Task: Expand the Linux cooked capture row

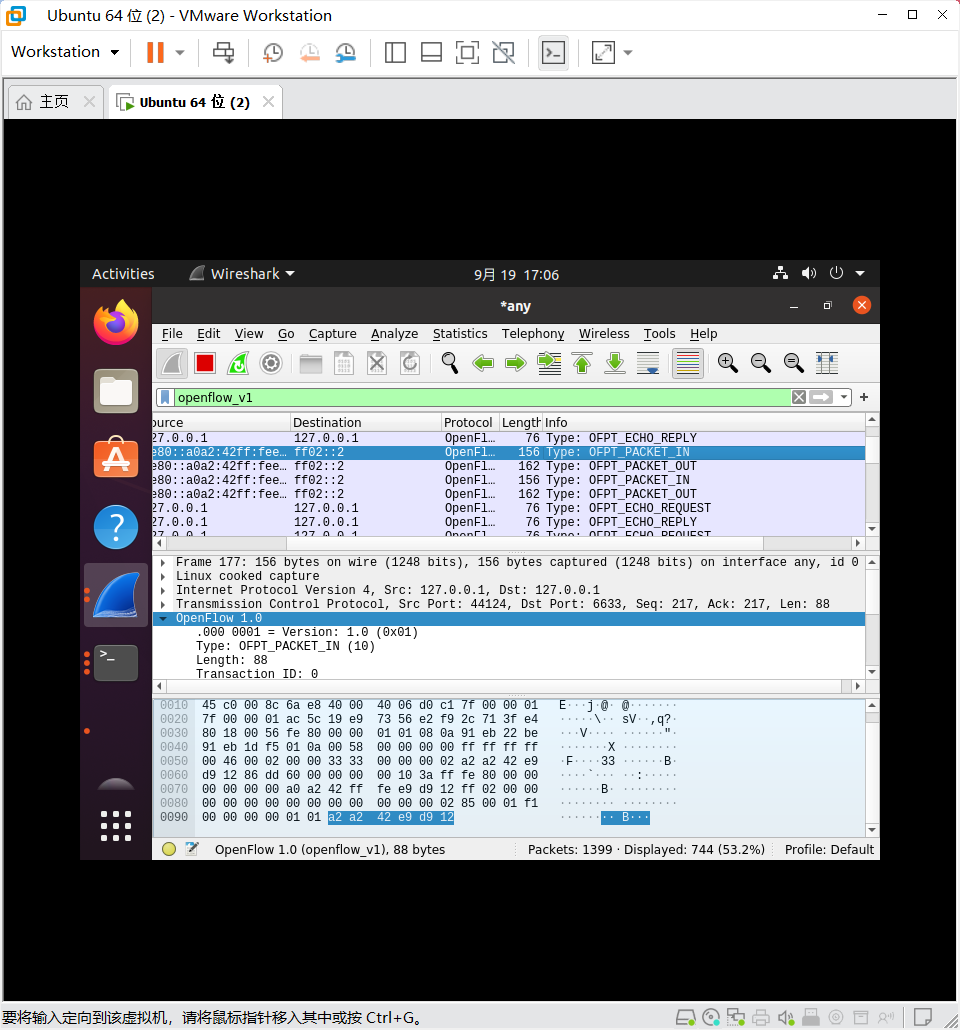Action: click(163, 576)
